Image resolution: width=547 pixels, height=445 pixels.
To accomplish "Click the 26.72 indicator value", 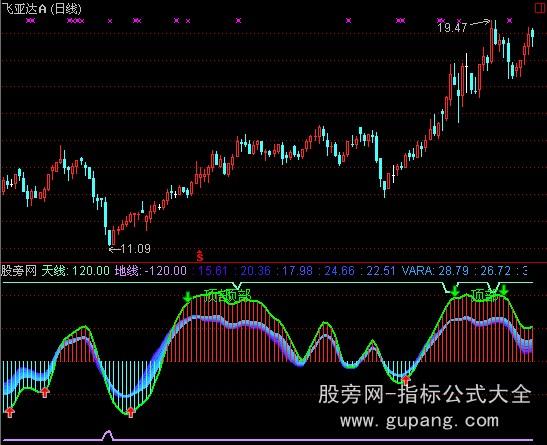I will tap(496, 271).
